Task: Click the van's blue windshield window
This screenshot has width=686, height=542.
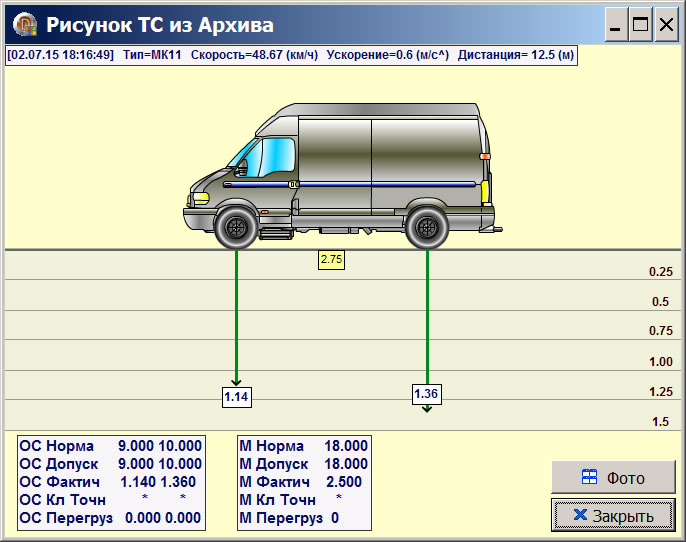Action: (264, 155)
